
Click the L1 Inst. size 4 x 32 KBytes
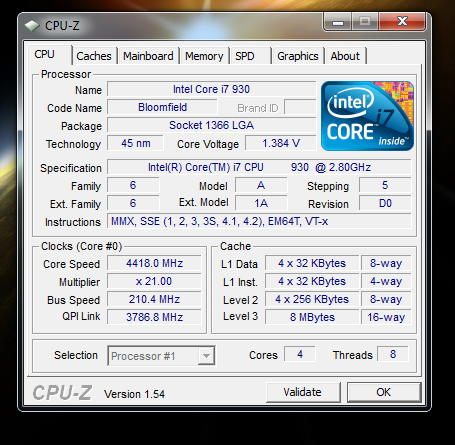tap(312, 281)
